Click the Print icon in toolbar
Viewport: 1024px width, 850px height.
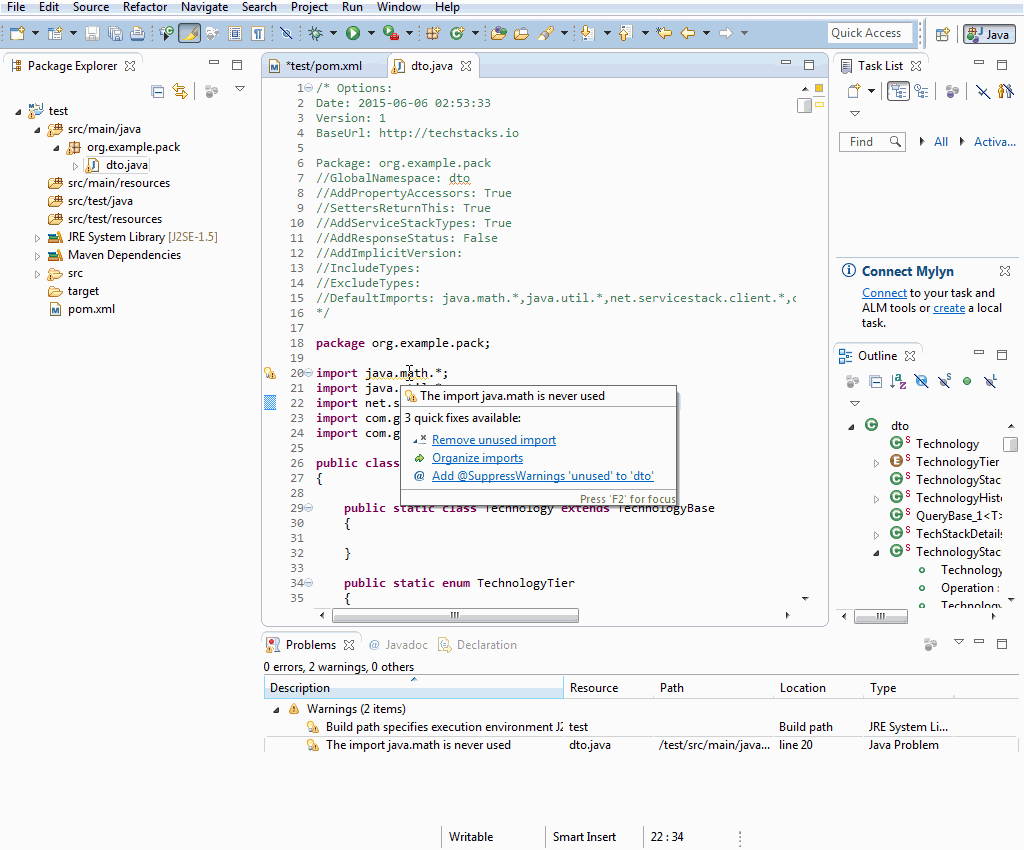click(x=137, y=34)
